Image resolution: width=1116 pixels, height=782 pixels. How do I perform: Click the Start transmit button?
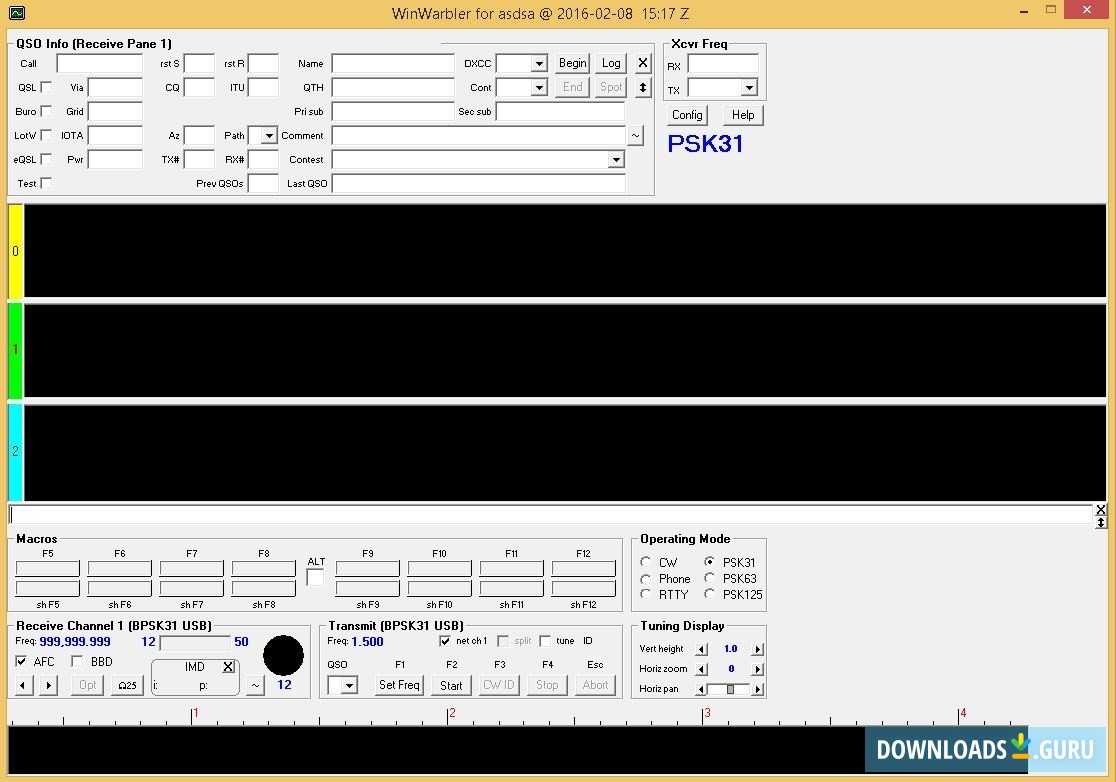(451, 685)
